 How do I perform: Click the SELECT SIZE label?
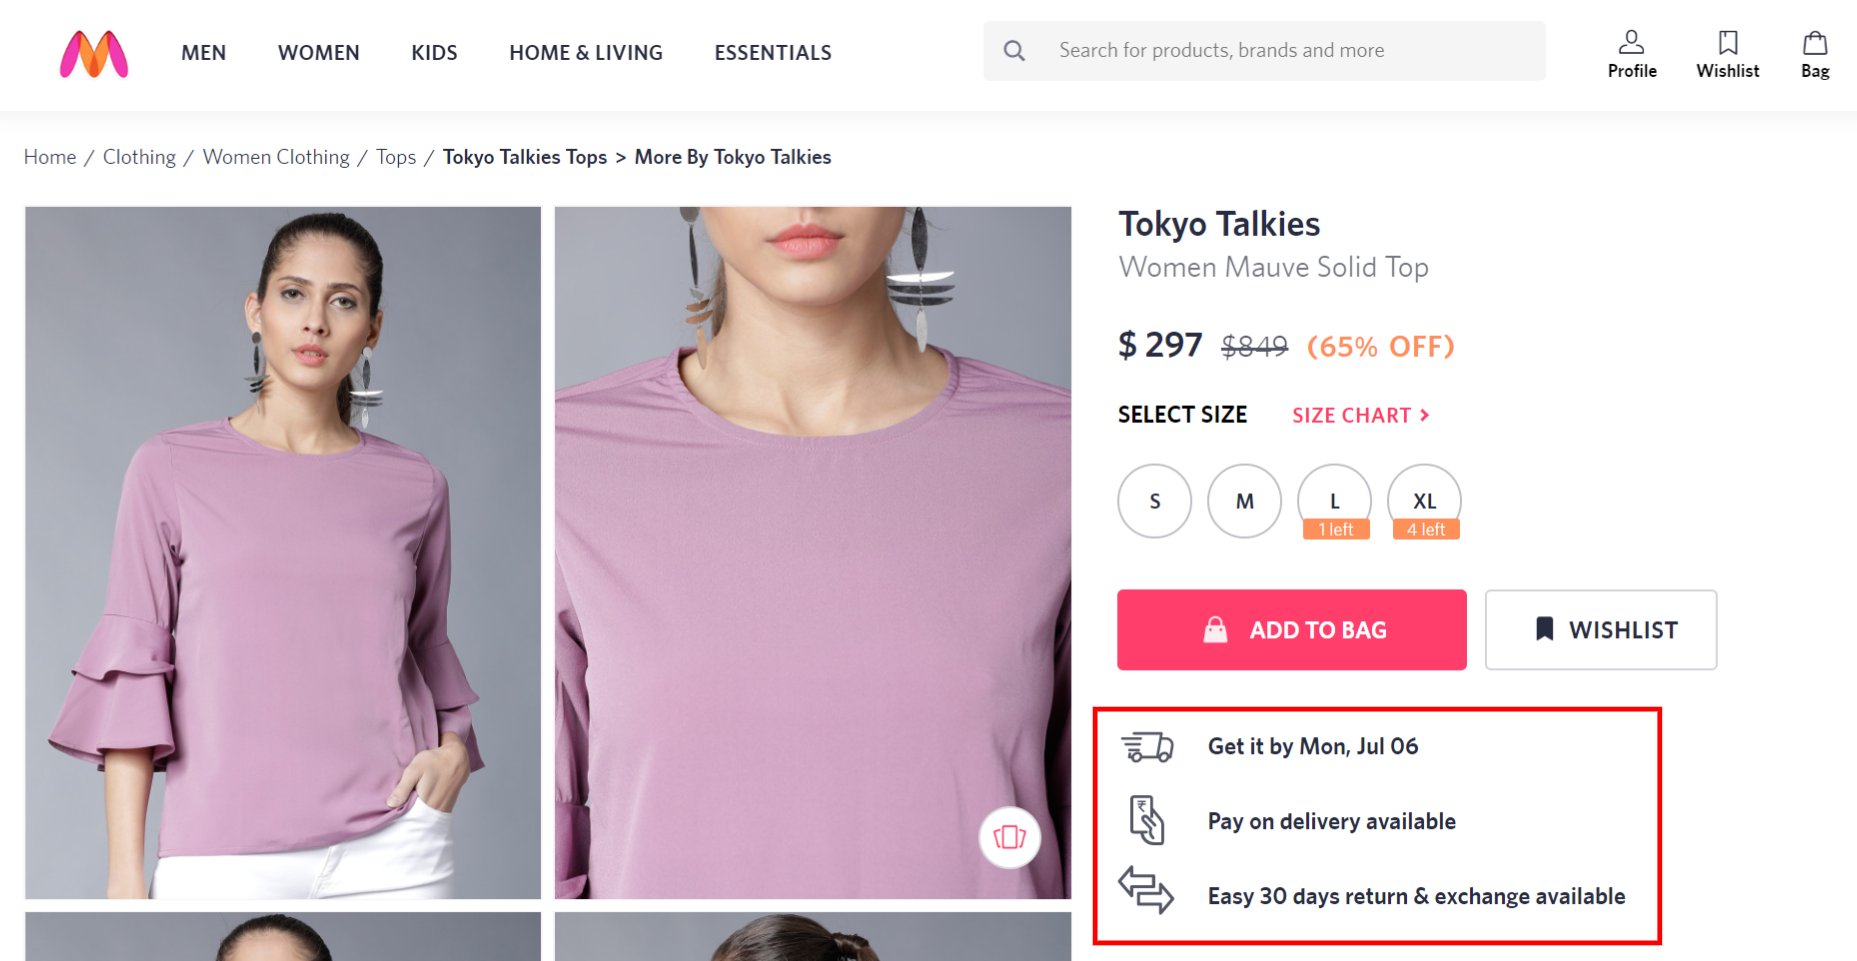coord(1182,415)
